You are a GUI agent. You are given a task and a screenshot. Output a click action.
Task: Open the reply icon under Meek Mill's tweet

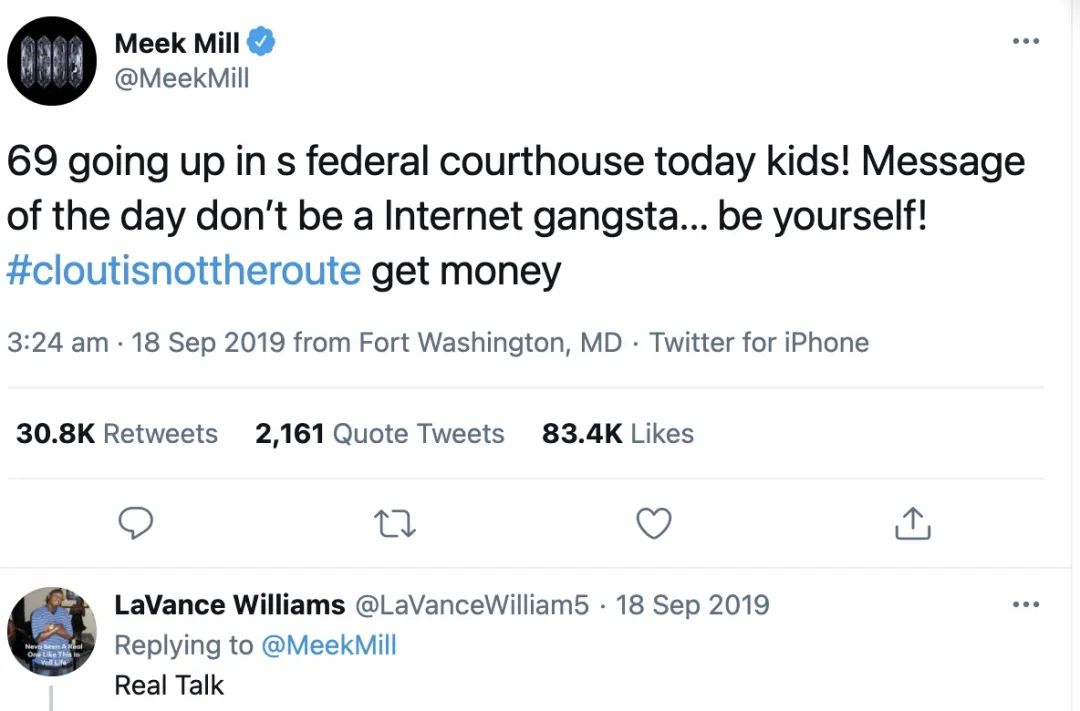[136, 522]
